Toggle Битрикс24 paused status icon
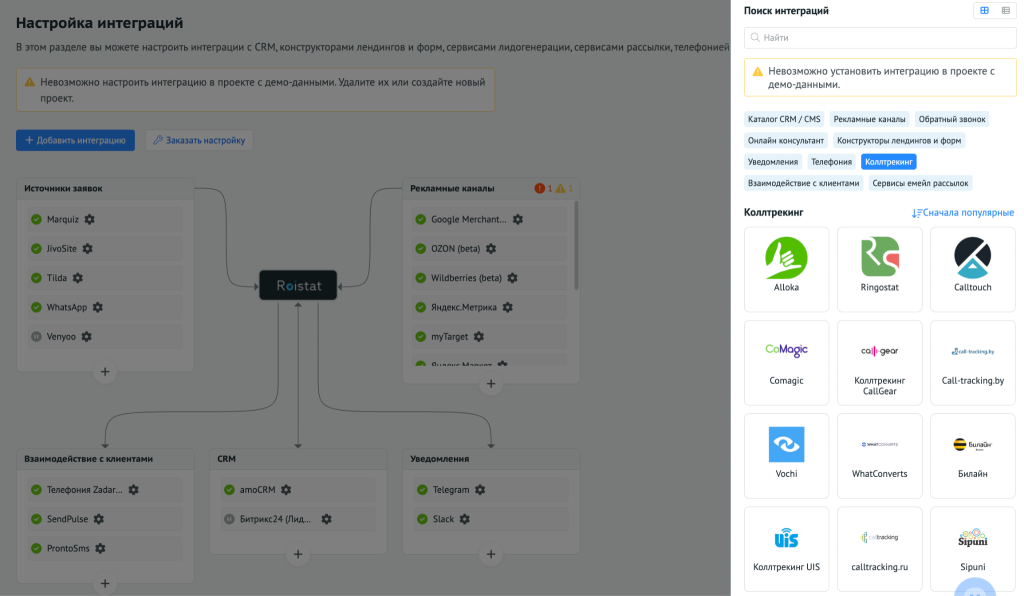 coord(229,519)
